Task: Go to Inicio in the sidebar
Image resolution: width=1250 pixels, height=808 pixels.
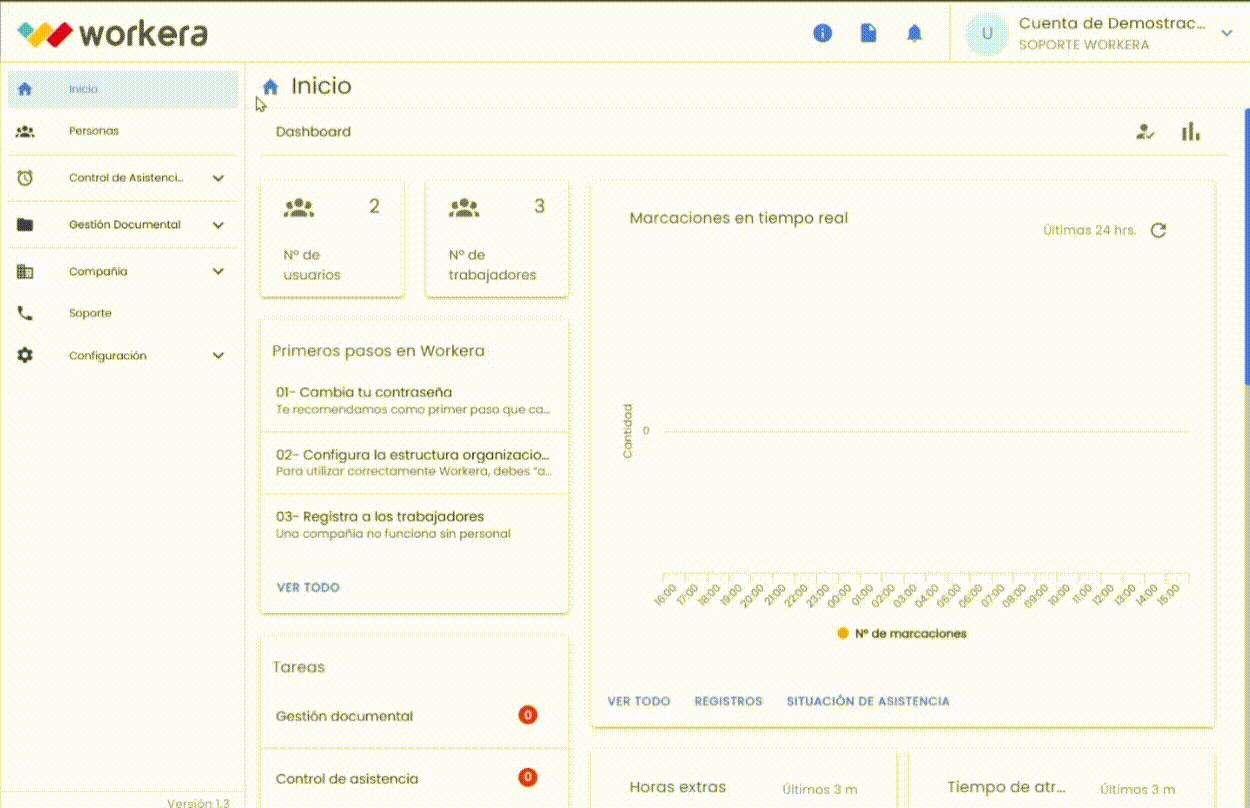Action: [123, 89]
